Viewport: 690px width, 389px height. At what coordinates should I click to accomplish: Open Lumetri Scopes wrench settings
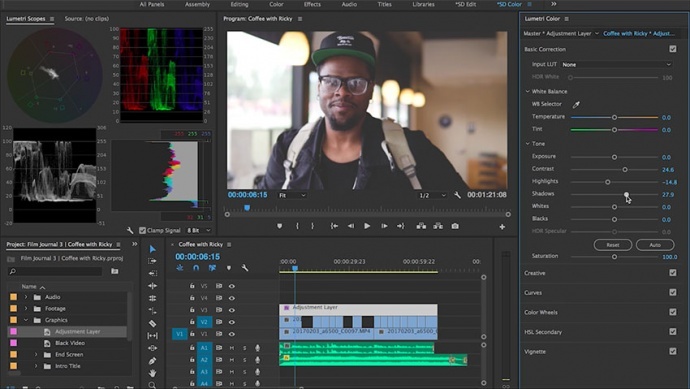[130, 230]
